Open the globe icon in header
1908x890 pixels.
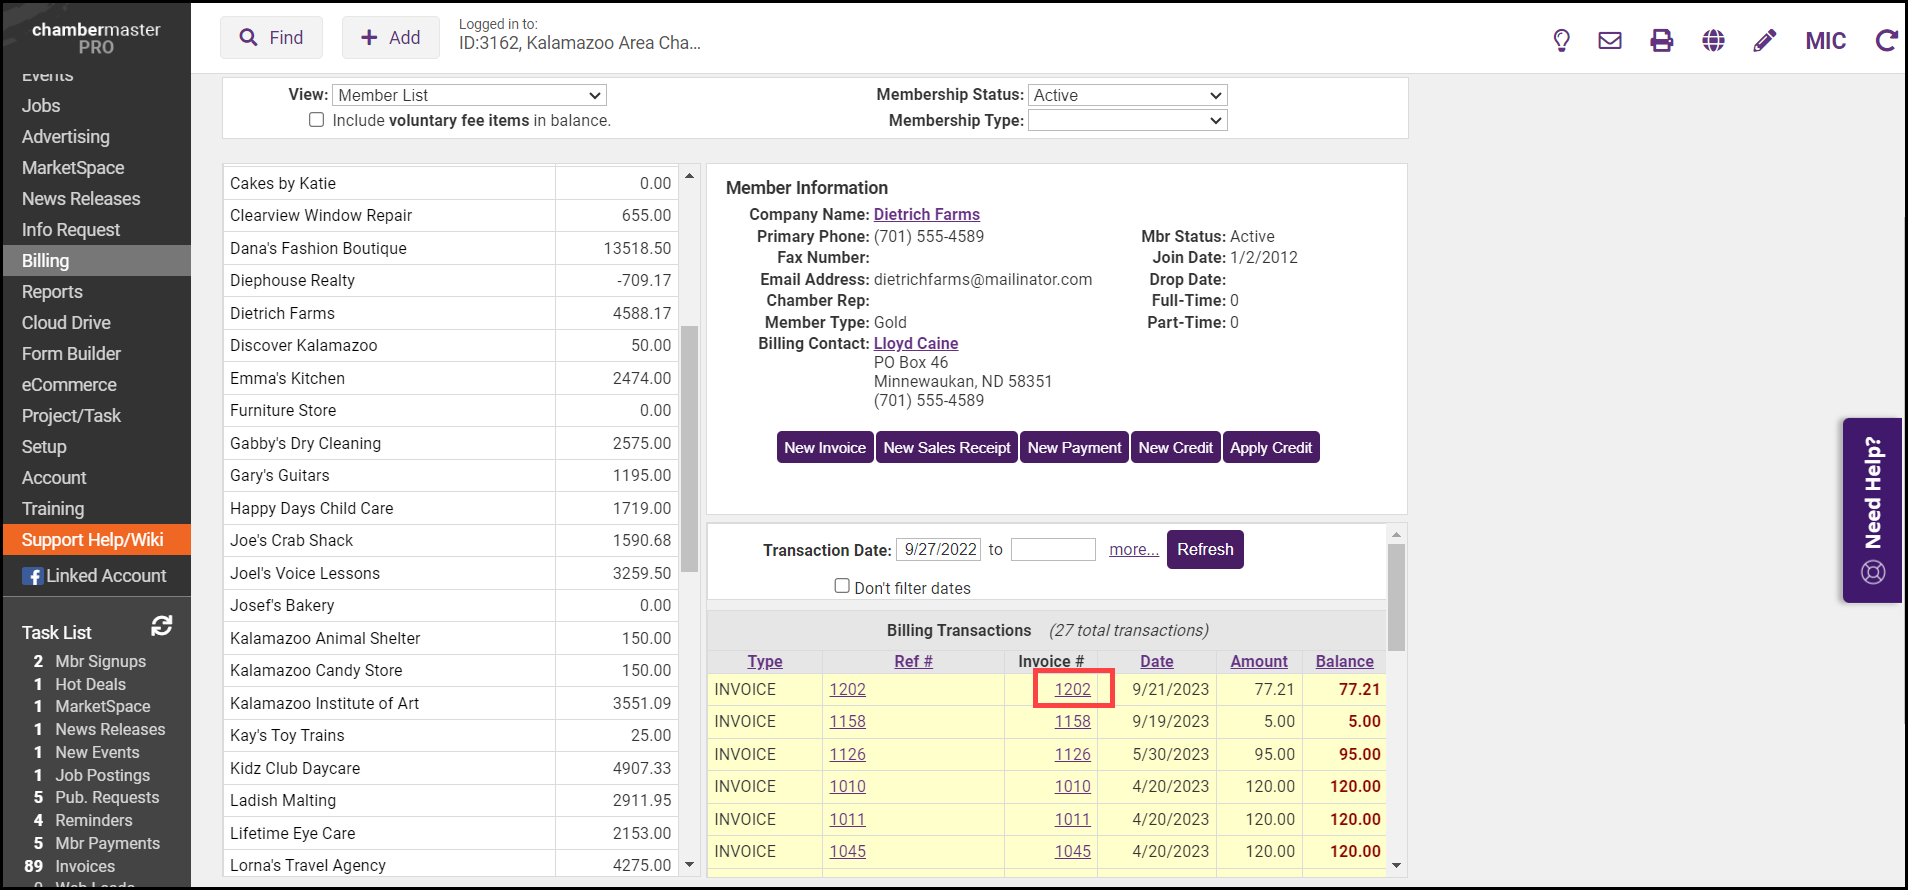pyautogui.click(x=1713, y=40)
